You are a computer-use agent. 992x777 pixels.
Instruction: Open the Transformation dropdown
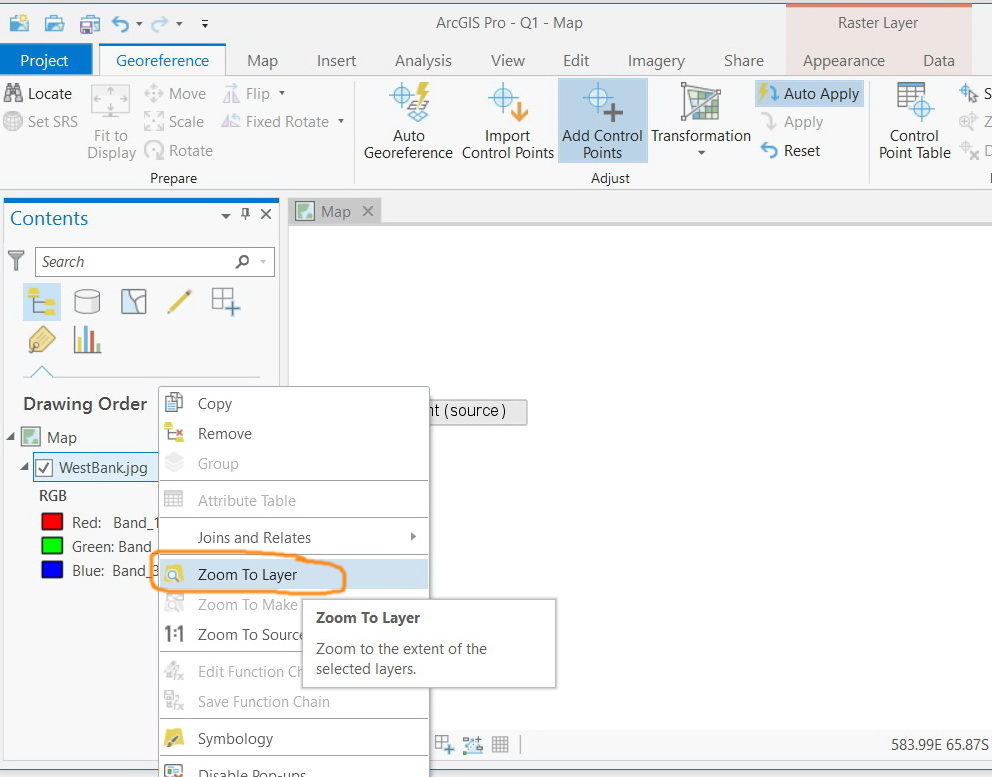[x=700, y=121]
